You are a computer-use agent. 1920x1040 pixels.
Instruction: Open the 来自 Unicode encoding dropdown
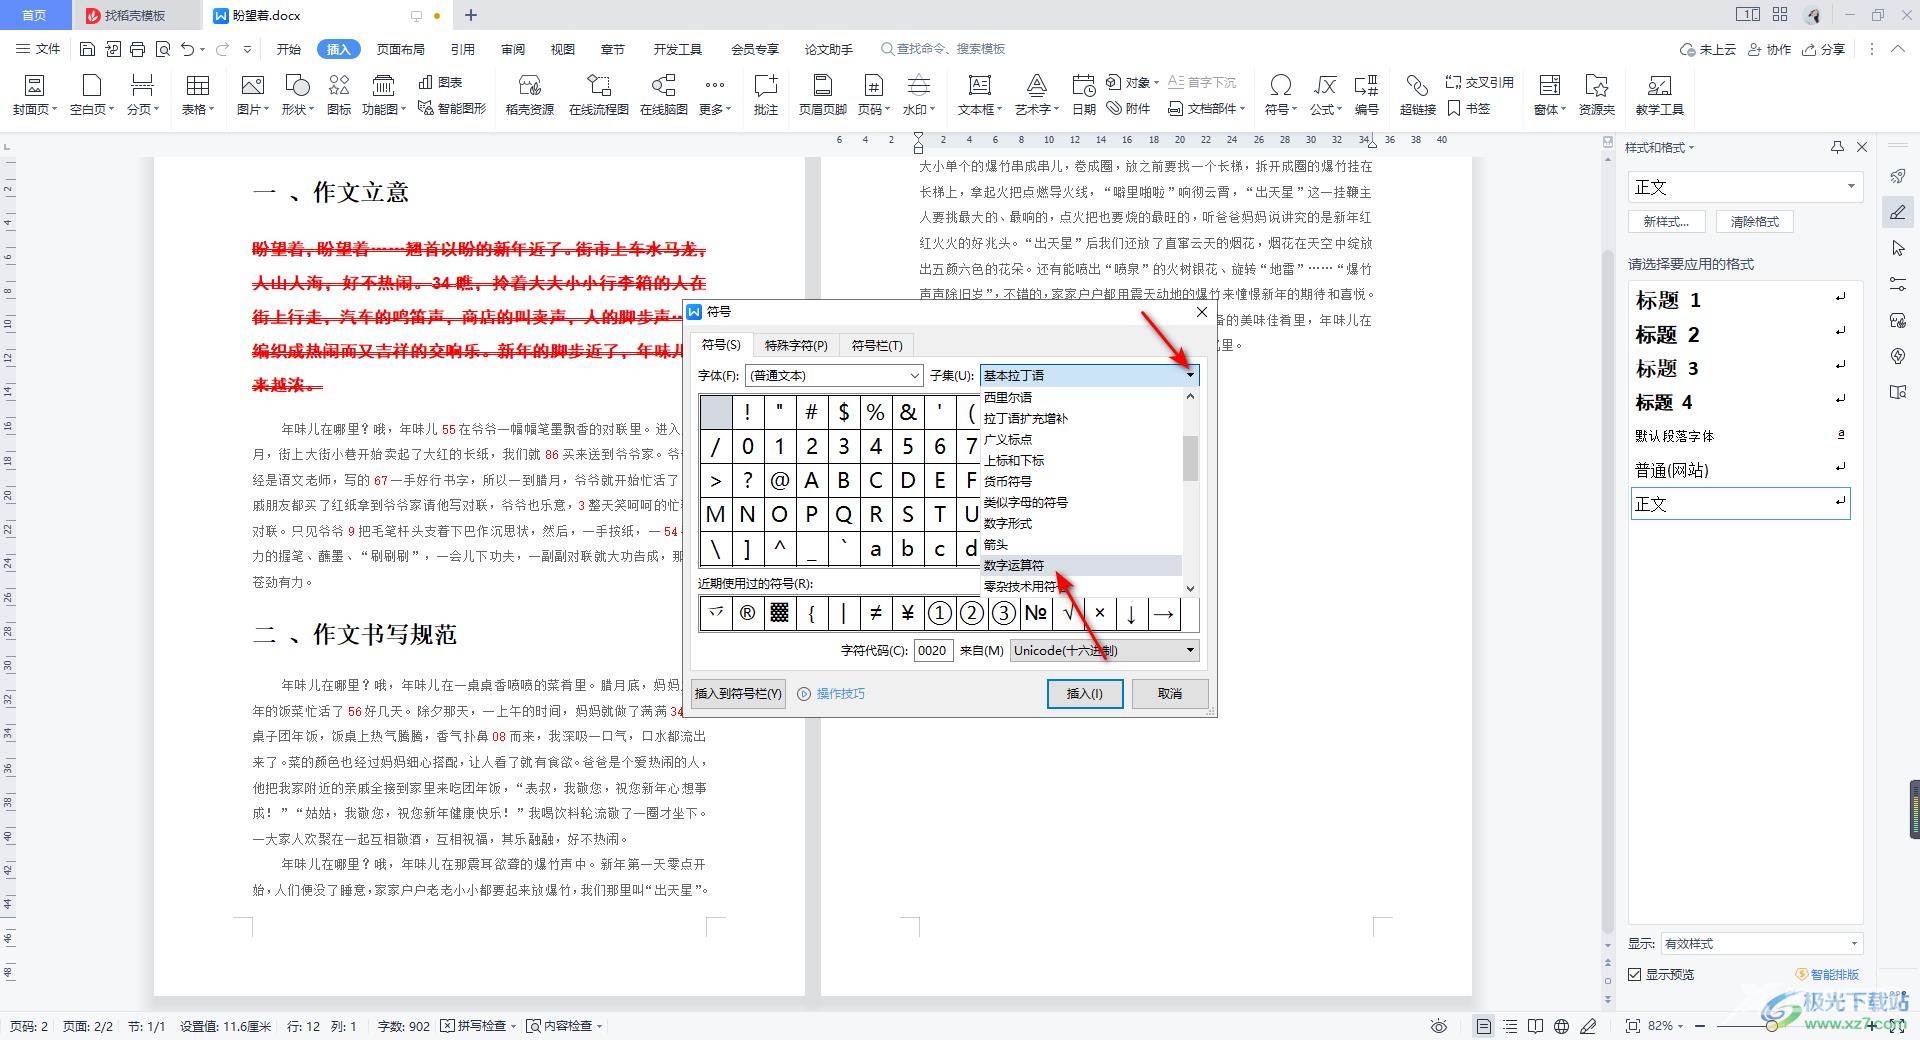(x=1104, y=650)
